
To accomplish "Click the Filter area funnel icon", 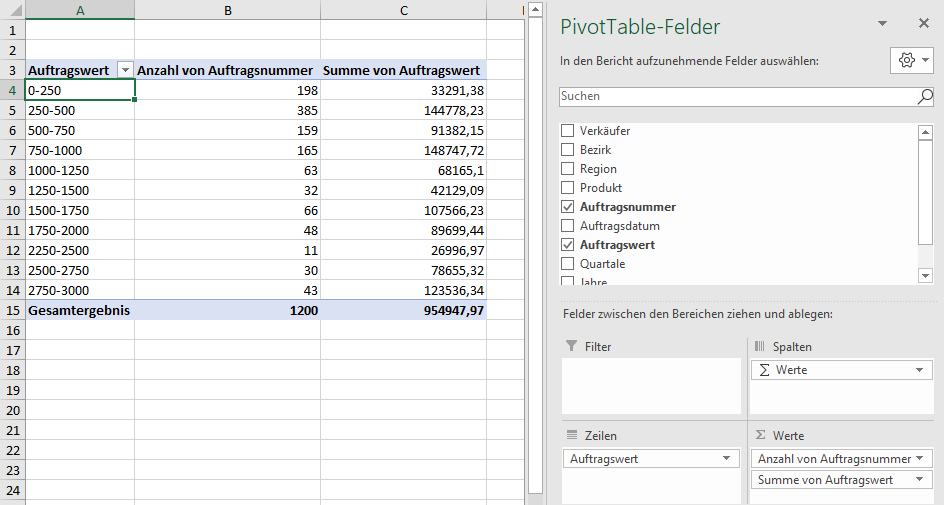I will 571,346.
